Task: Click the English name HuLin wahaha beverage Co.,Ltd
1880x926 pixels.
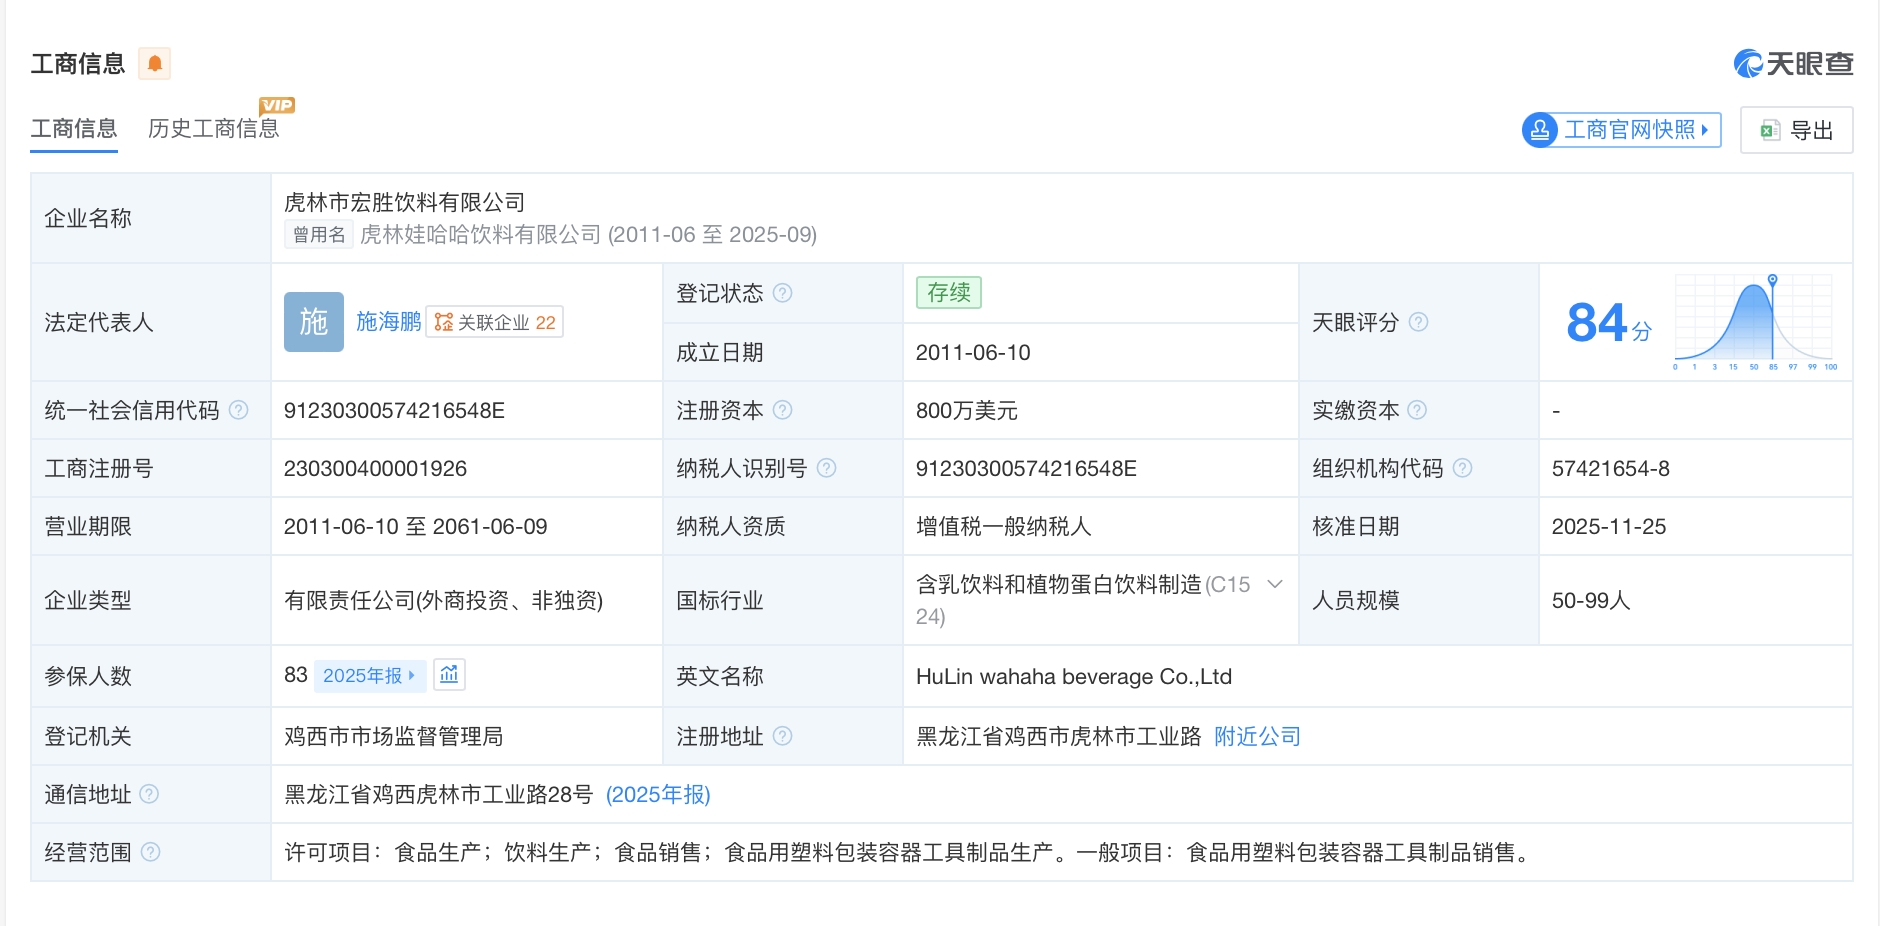Action: (x=1074, y=677)
